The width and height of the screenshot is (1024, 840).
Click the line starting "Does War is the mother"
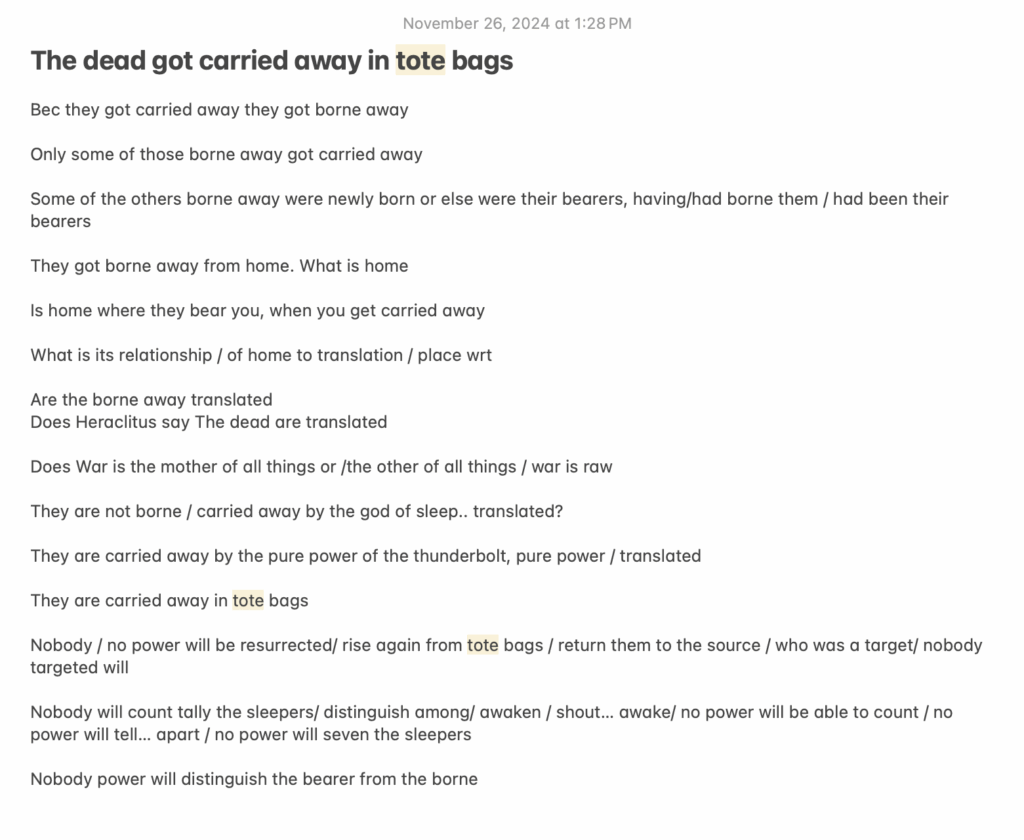pyautogui.click(x=320, y=467)
